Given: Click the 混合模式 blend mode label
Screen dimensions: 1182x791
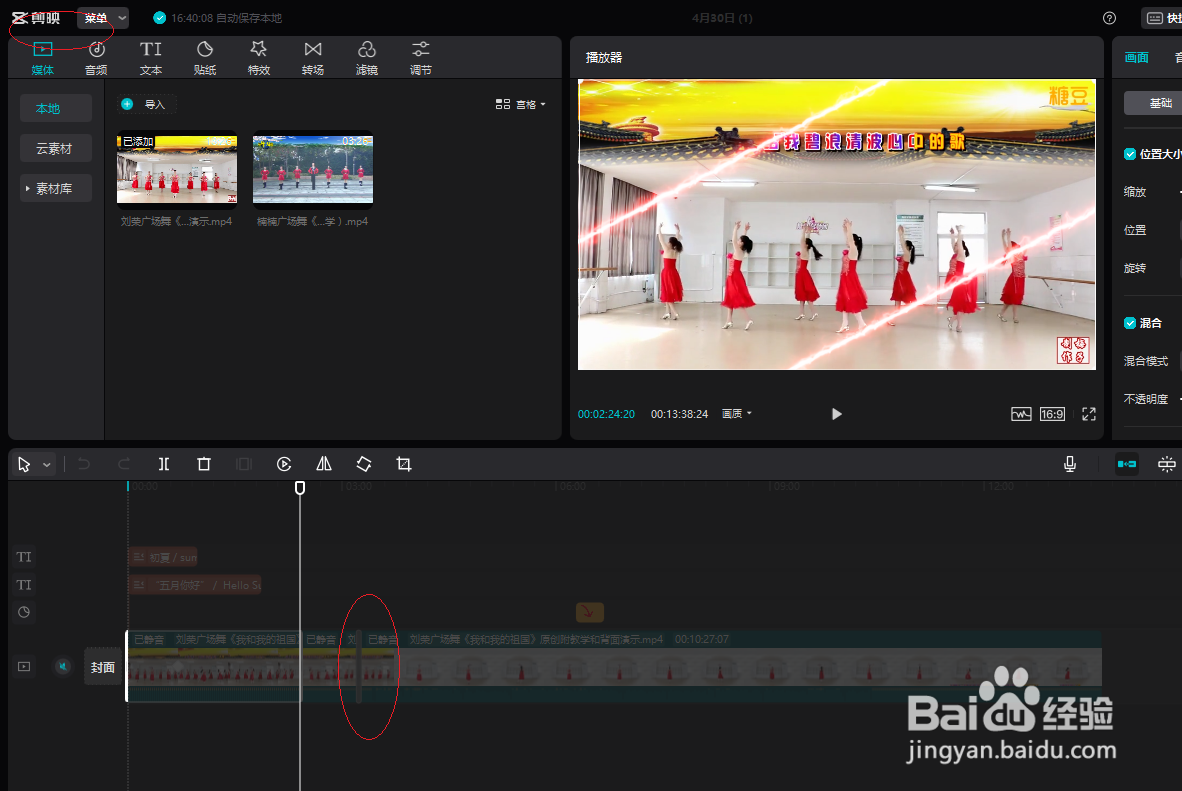Looking at the screenshot, I should tap(1146, 361).
